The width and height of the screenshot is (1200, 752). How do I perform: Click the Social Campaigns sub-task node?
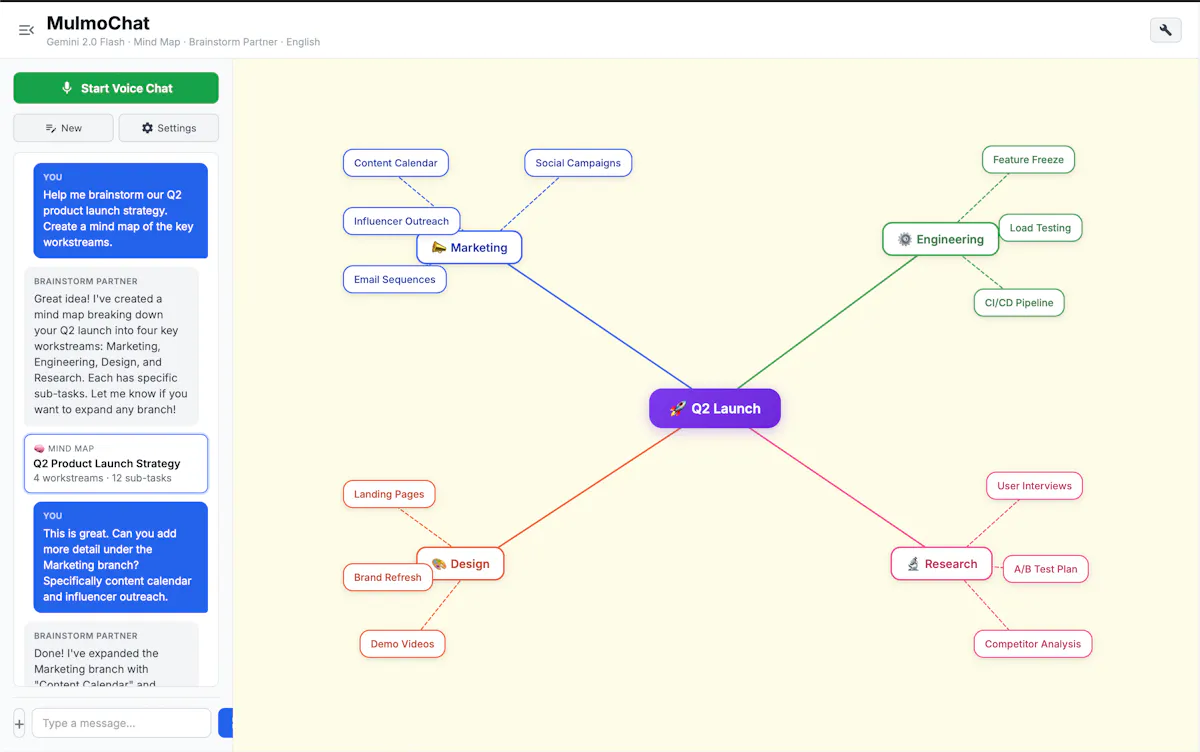578,163
